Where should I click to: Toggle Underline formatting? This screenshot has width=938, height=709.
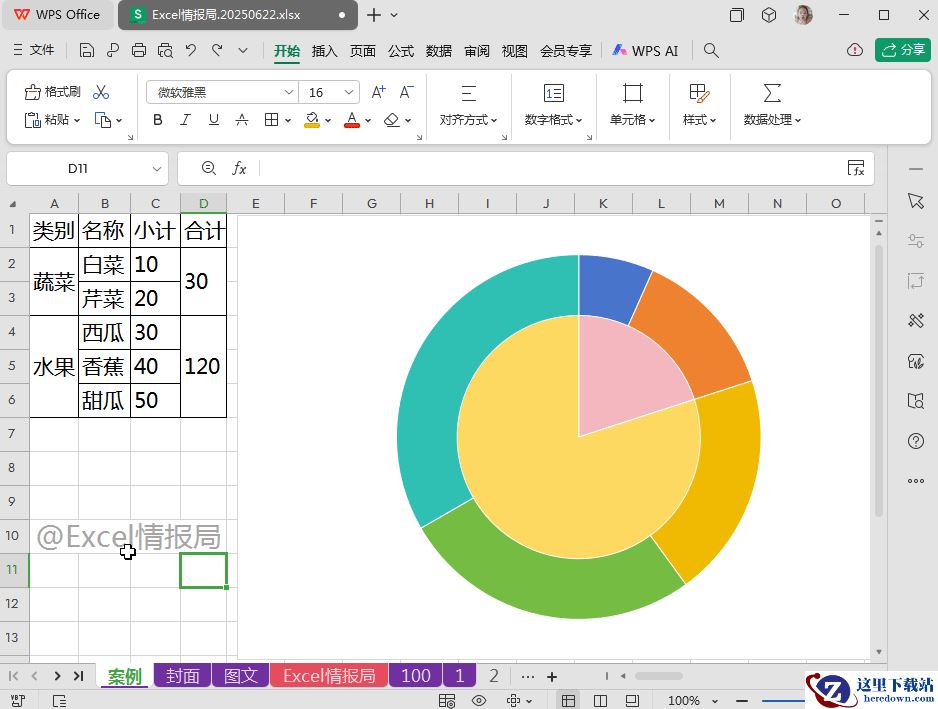tap(214, 120)
